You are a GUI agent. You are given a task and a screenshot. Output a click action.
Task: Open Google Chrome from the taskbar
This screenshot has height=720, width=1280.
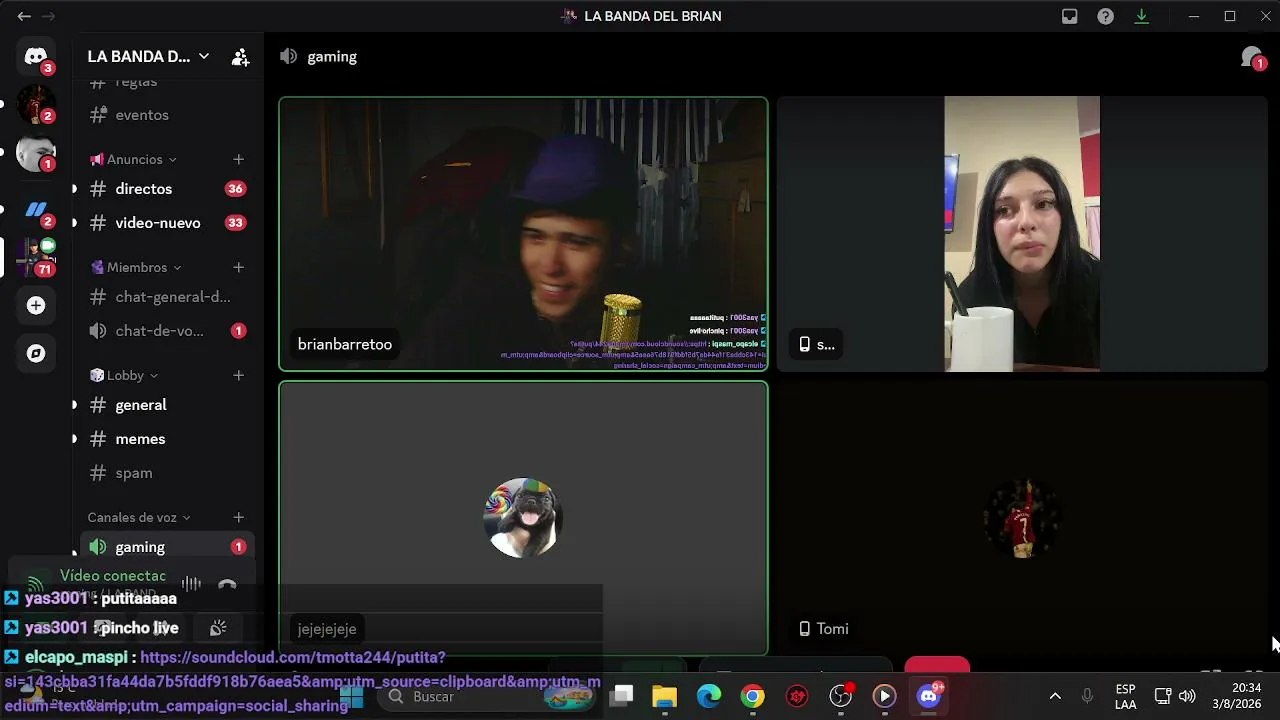(x=753, y=696)
